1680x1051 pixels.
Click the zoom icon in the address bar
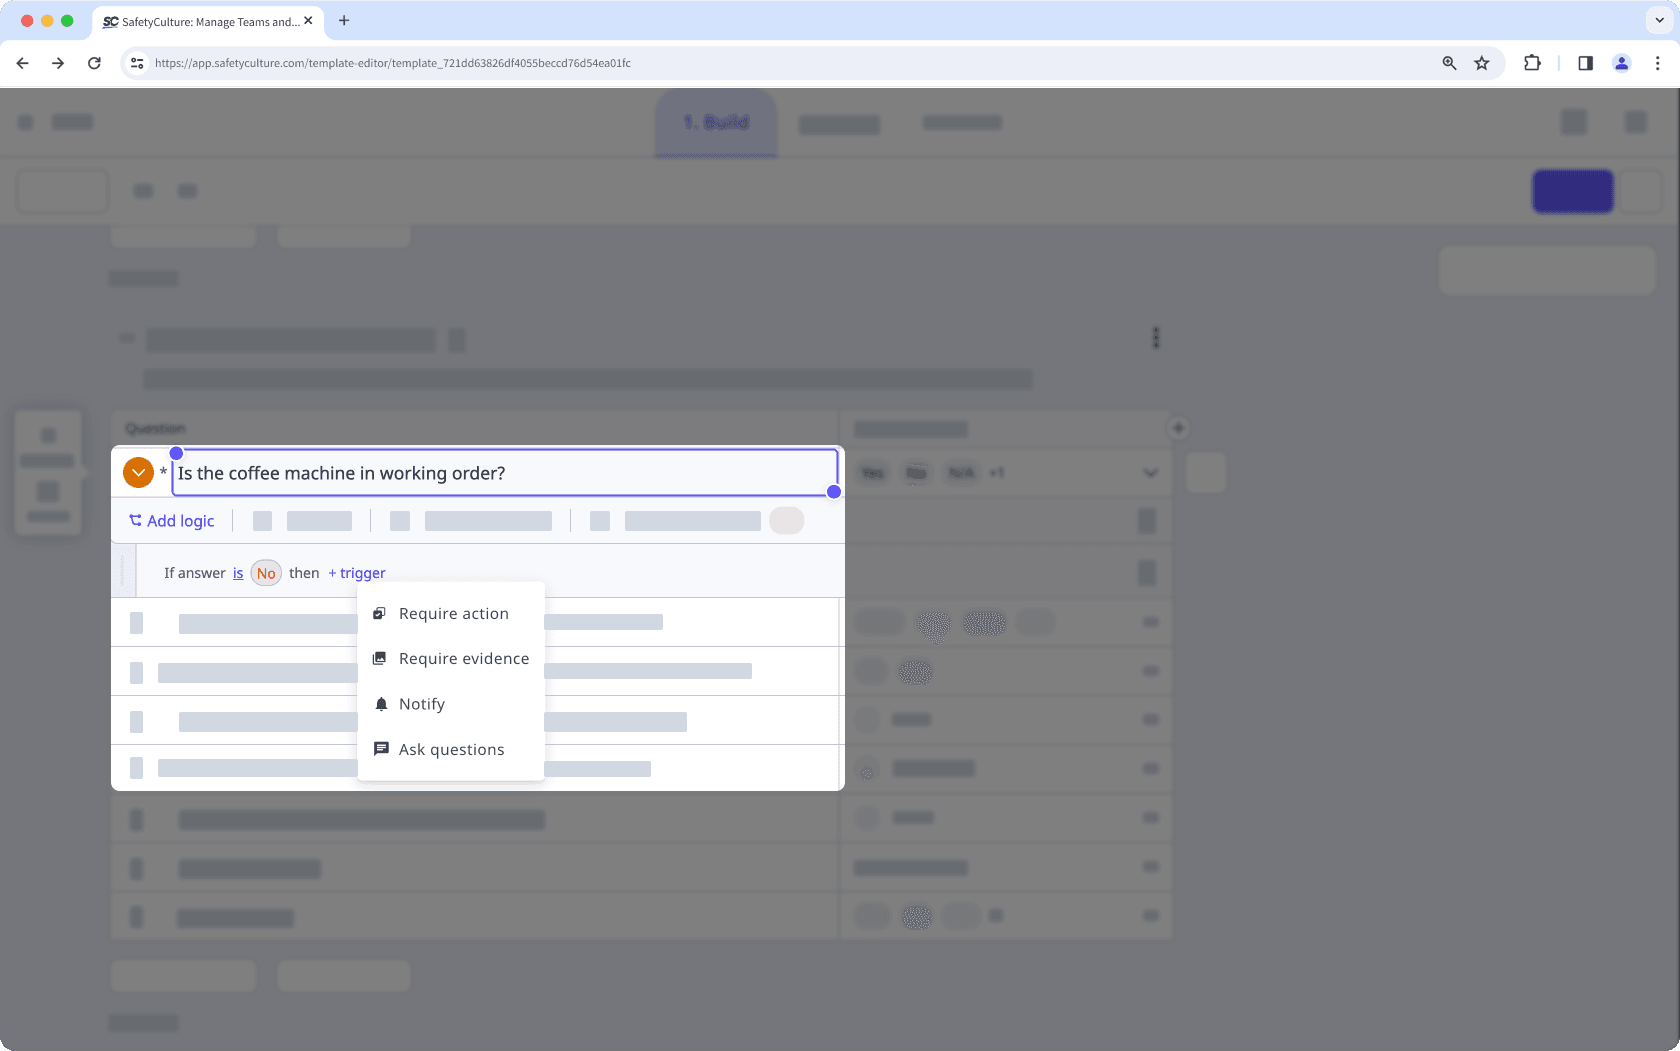[1448, 62]
